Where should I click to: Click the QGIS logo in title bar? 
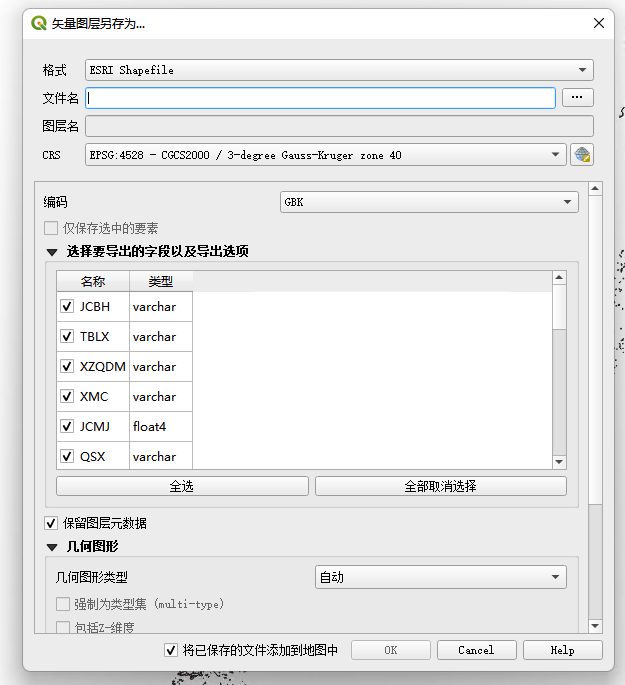pos(39,23)
